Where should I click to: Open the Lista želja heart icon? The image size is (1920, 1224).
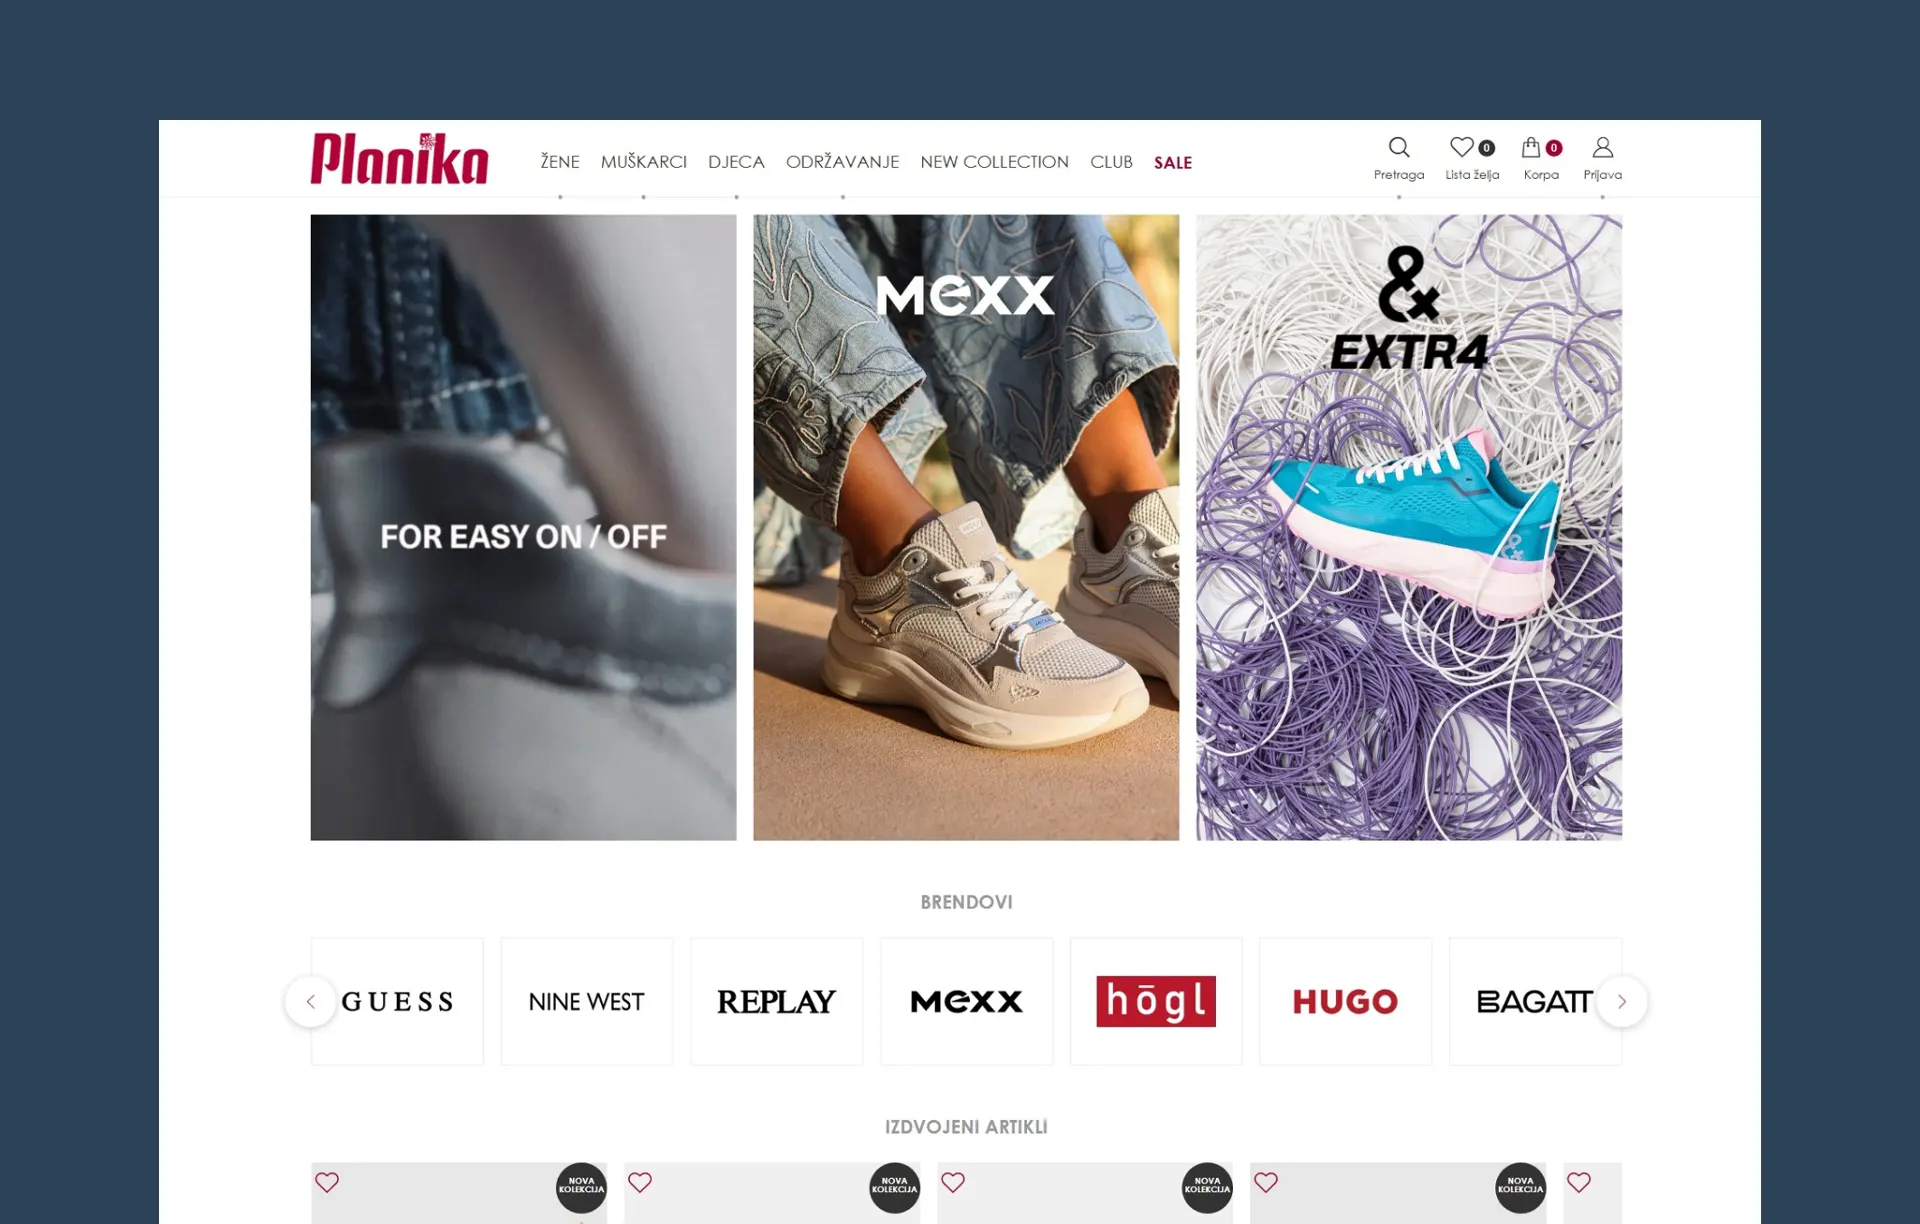[x=1461, y=148]
